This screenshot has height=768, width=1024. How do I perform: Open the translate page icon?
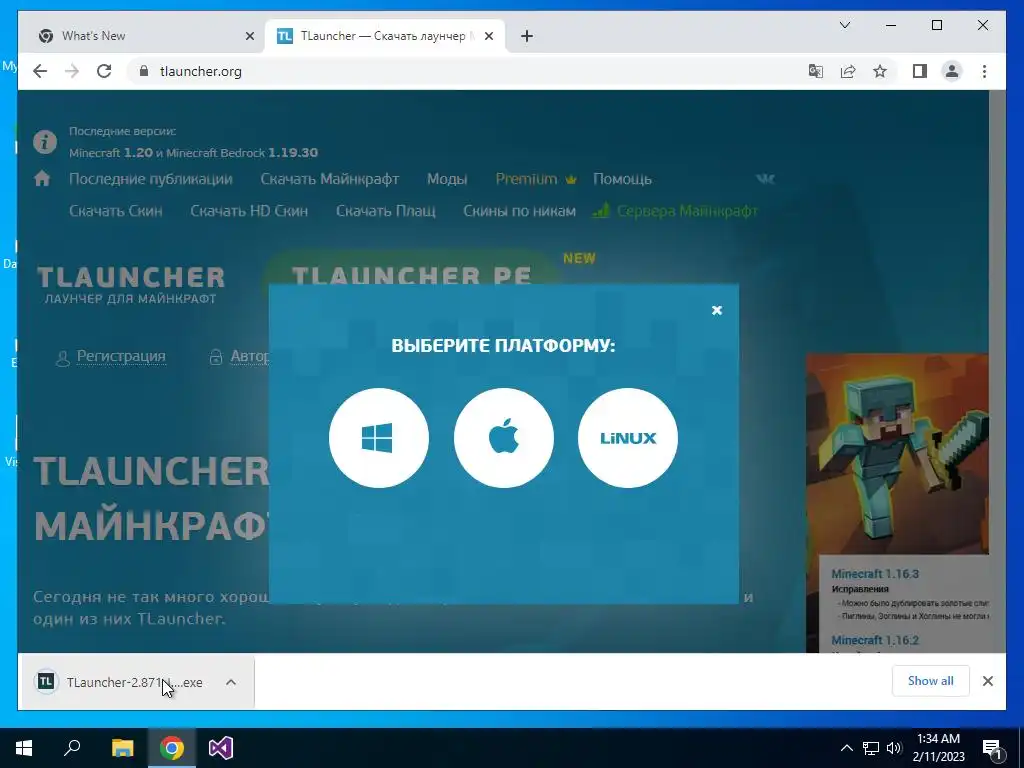(816, 71)
